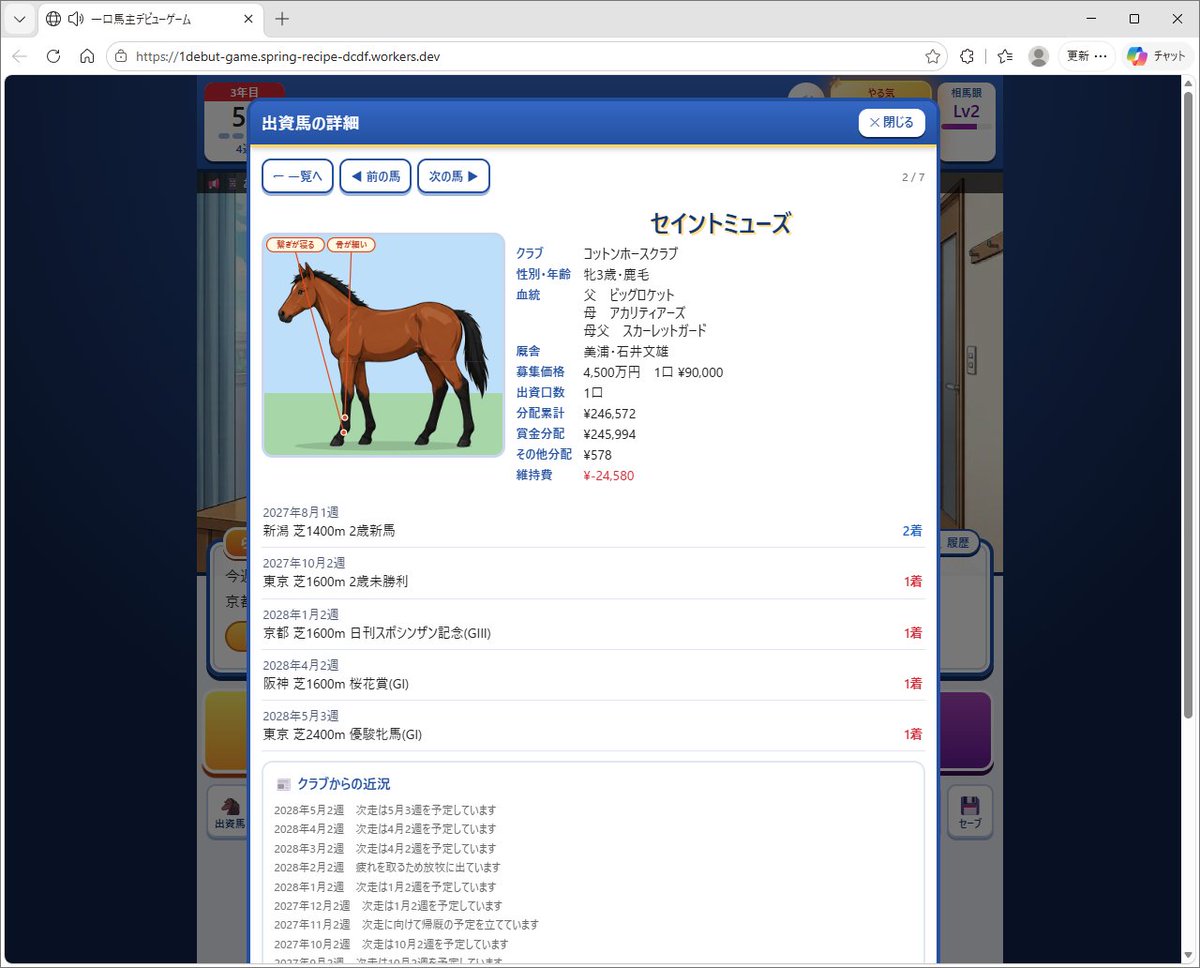
Task: Click the 脚きが堅る trait tag on horse image
Action: pos(295,244)
